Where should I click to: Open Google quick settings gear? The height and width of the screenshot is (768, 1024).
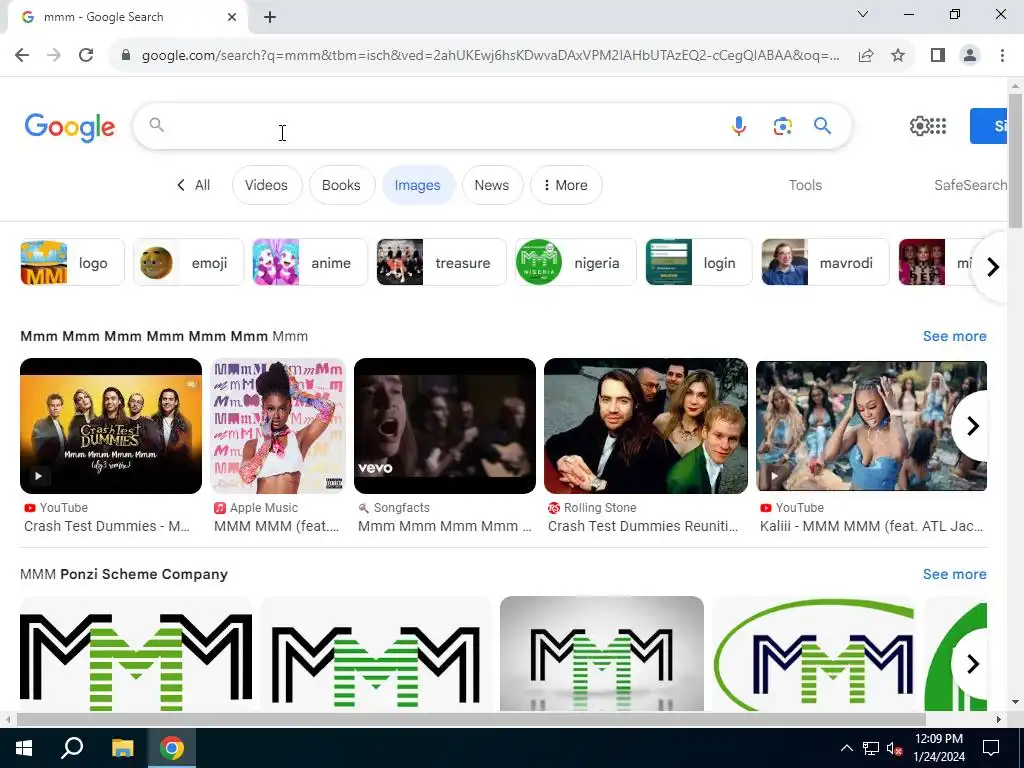(x=918, y=126)
